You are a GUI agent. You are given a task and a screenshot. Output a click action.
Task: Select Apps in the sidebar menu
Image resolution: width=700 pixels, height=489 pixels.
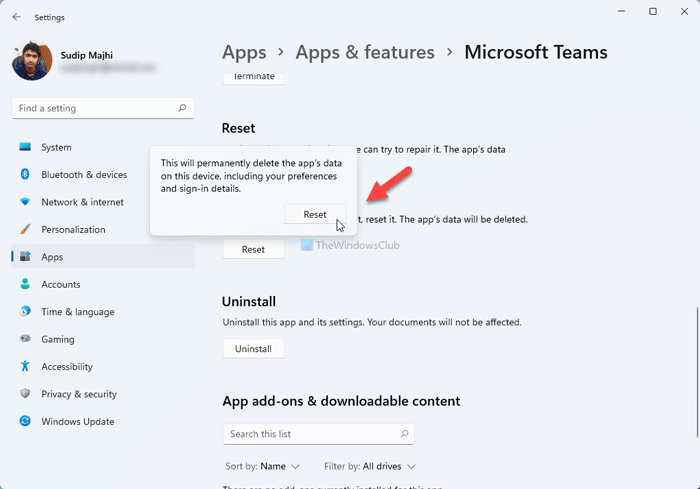click(52, 257)
